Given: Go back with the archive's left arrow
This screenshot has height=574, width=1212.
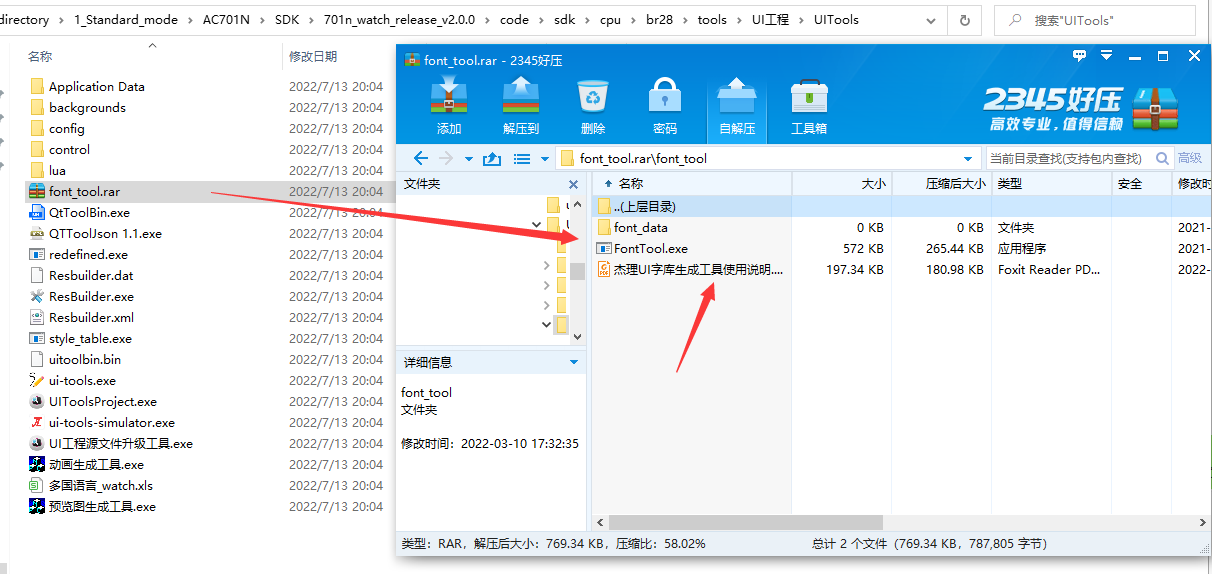Looking at the screenshot, I should (x=421, y=158).
